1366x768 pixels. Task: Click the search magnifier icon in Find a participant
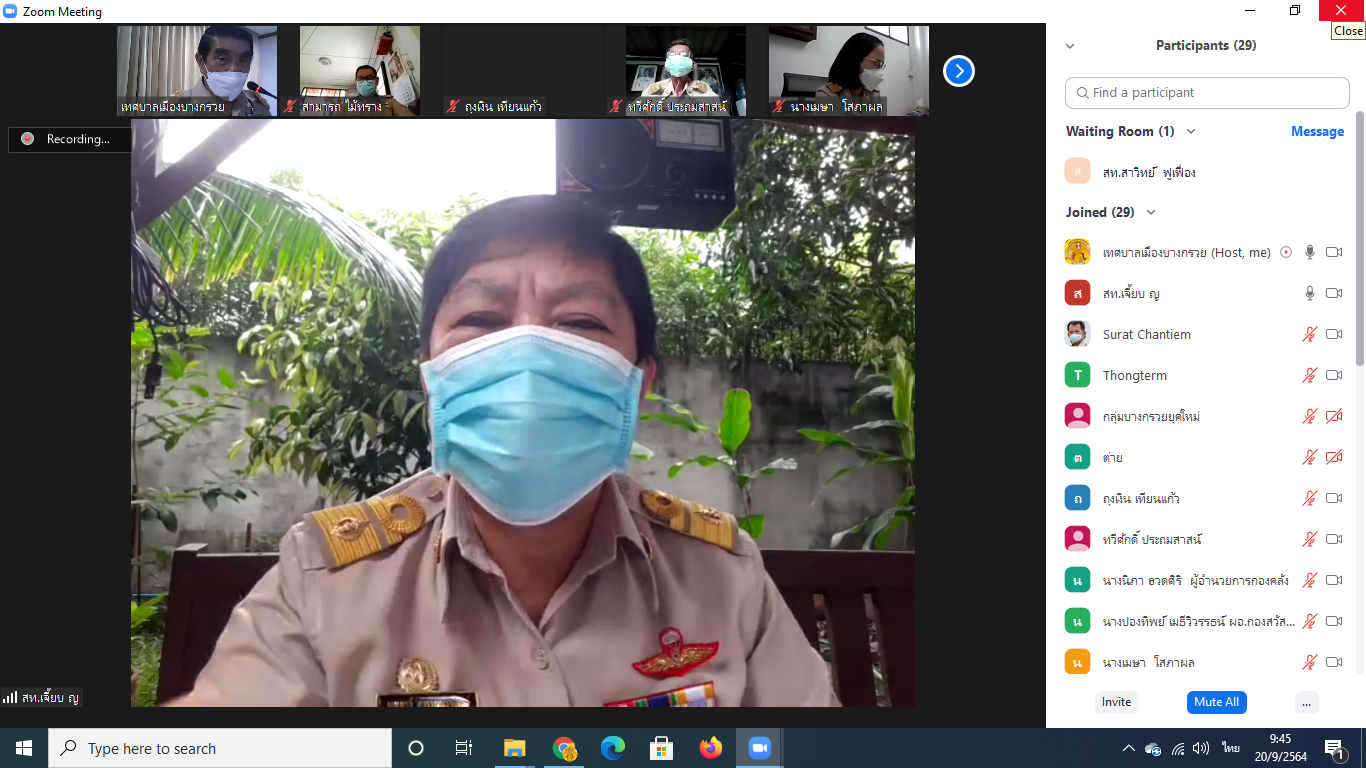point(1082,93)
